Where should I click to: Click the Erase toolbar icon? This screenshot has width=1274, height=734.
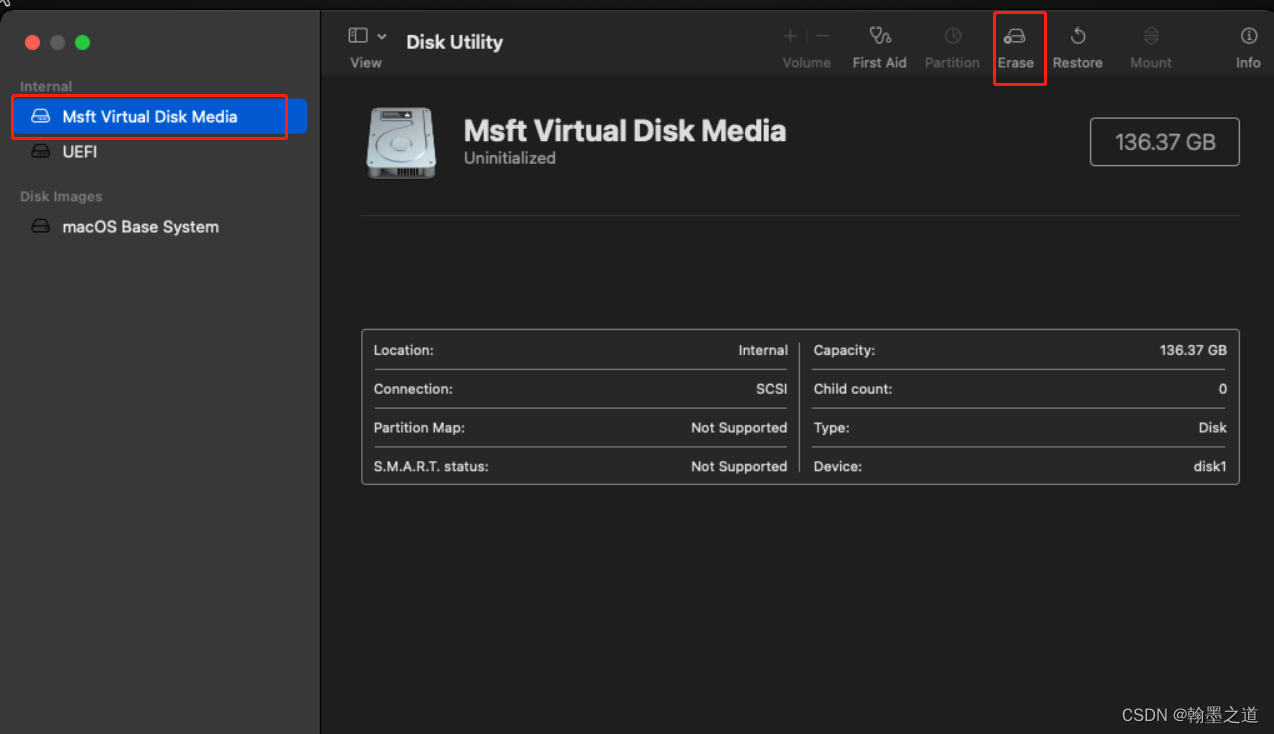1015,37
